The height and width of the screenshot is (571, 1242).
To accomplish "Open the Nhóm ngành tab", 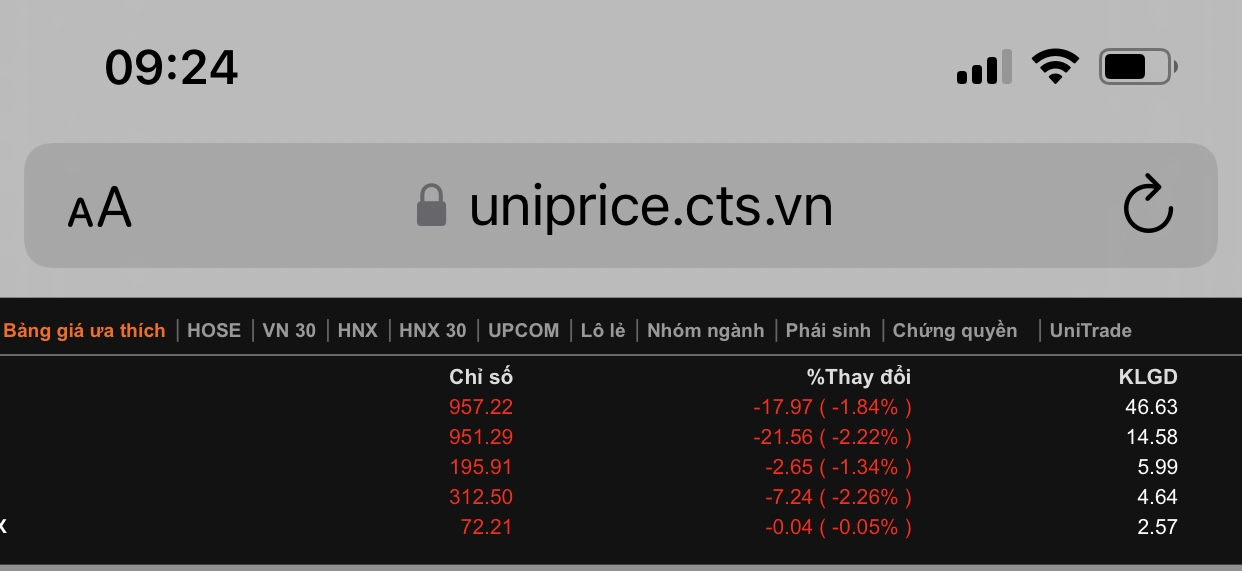I will coord(705,331).
